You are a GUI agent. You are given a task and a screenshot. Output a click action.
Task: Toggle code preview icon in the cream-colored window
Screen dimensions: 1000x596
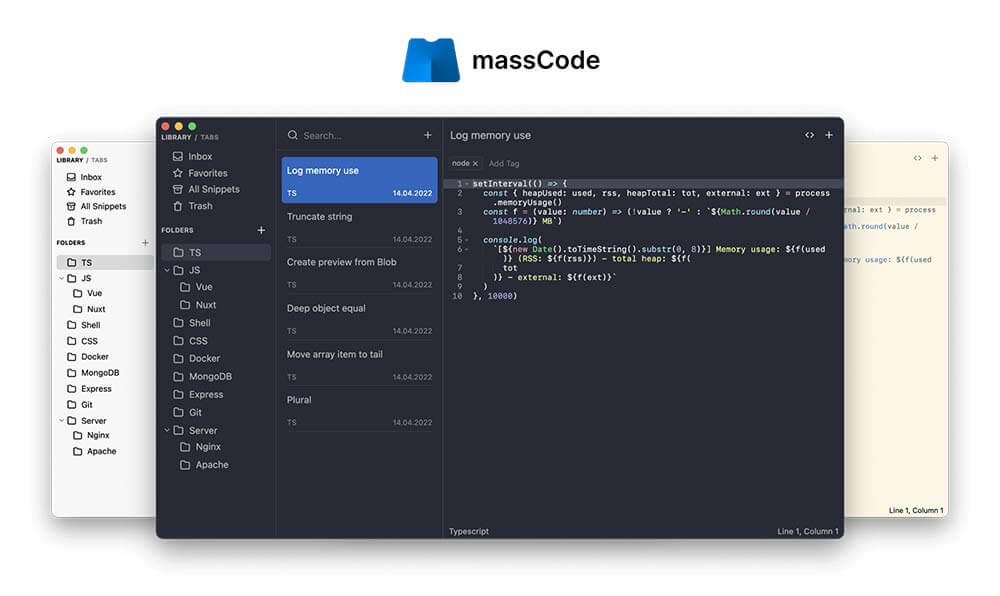click(x=917, y=158)
